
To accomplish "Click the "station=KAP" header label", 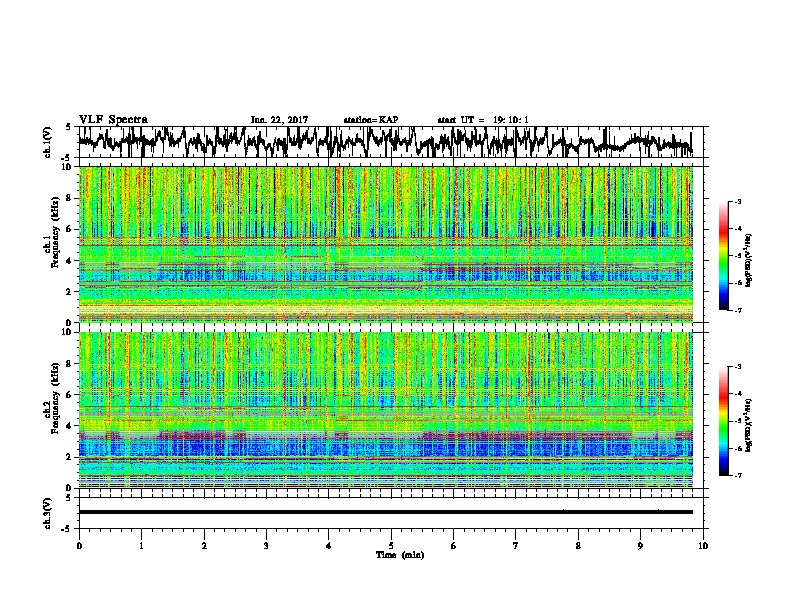I will pos(371,120).
